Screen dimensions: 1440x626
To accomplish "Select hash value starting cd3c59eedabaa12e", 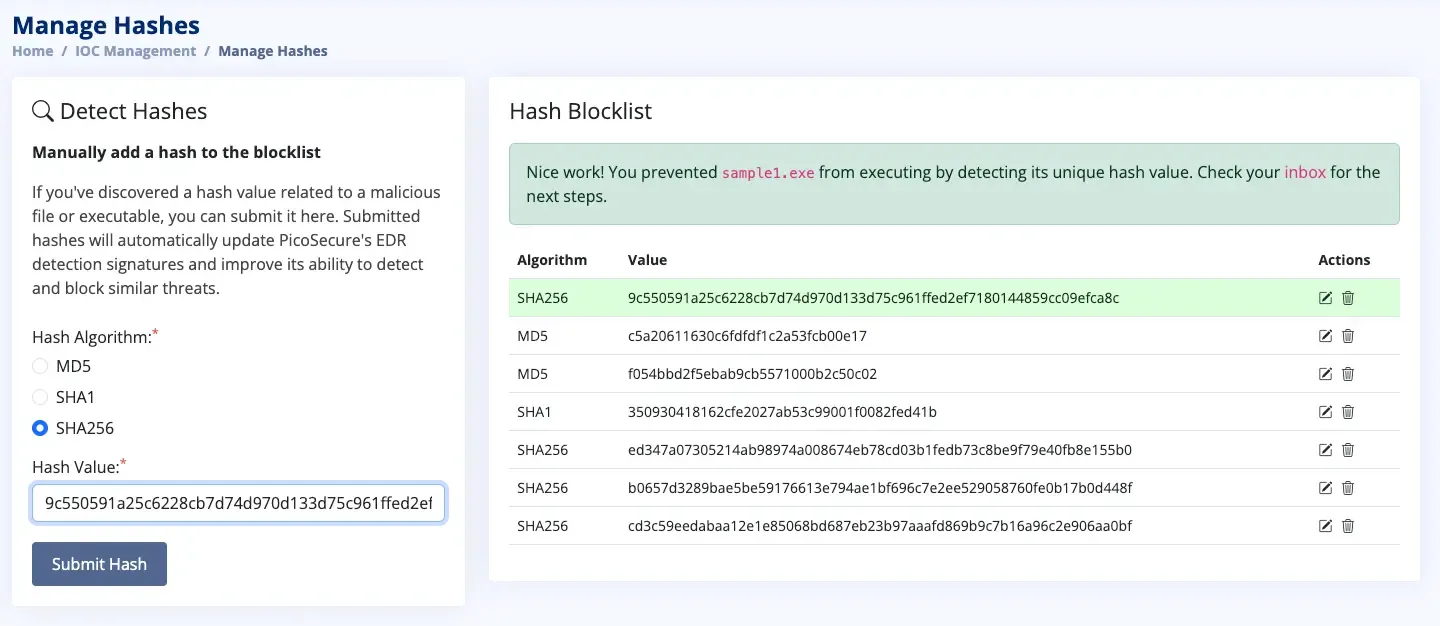I will [880, 526].
